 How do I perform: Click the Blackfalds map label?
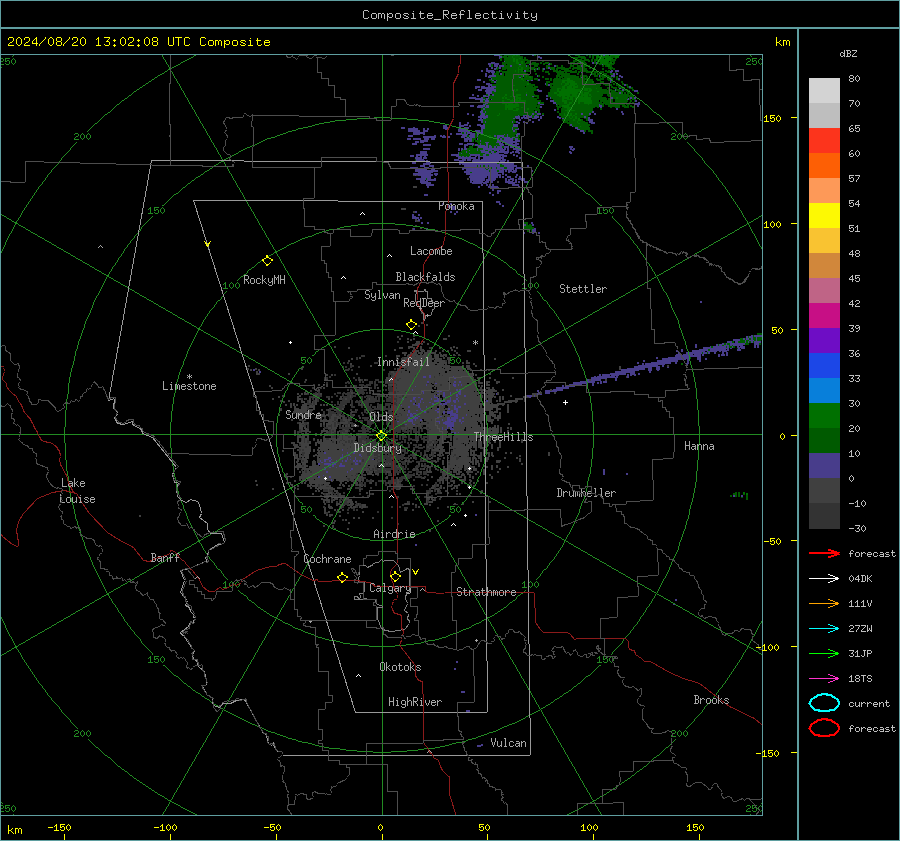click(x=425, y=277)
